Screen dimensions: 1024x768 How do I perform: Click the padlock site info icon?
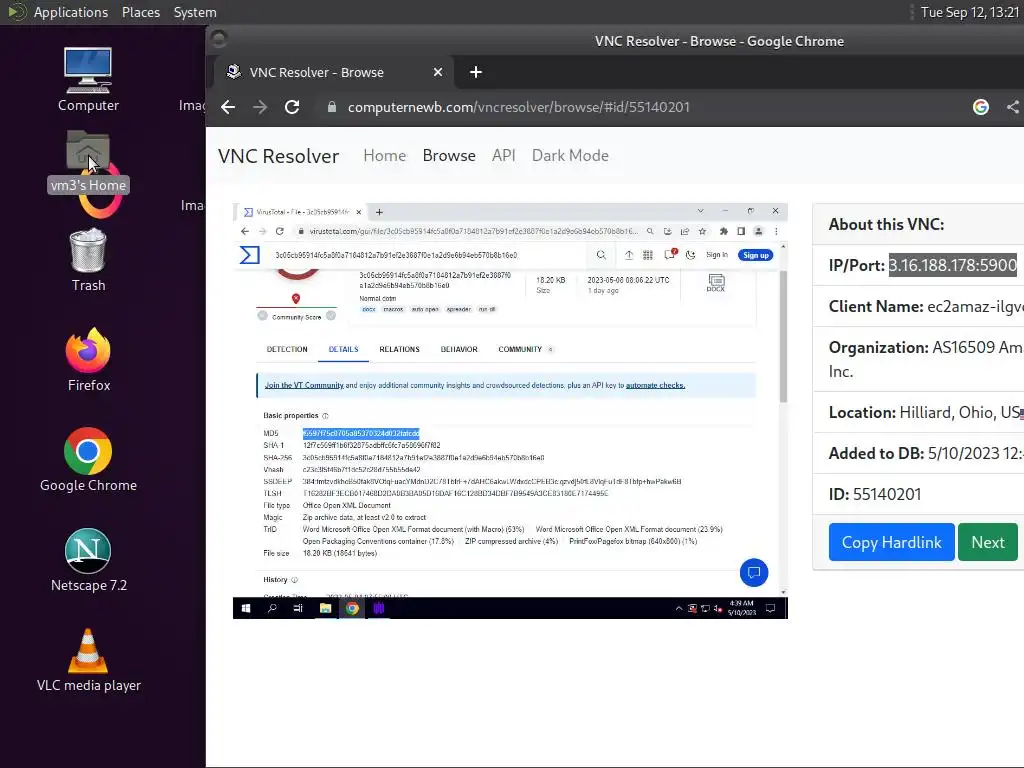[332, 107]
